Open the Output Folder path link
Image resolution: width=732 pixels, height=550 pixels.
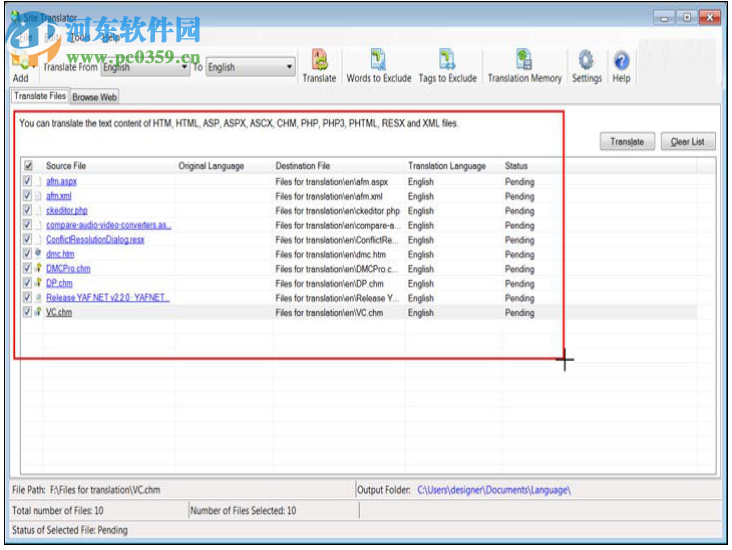click(494, 490)
